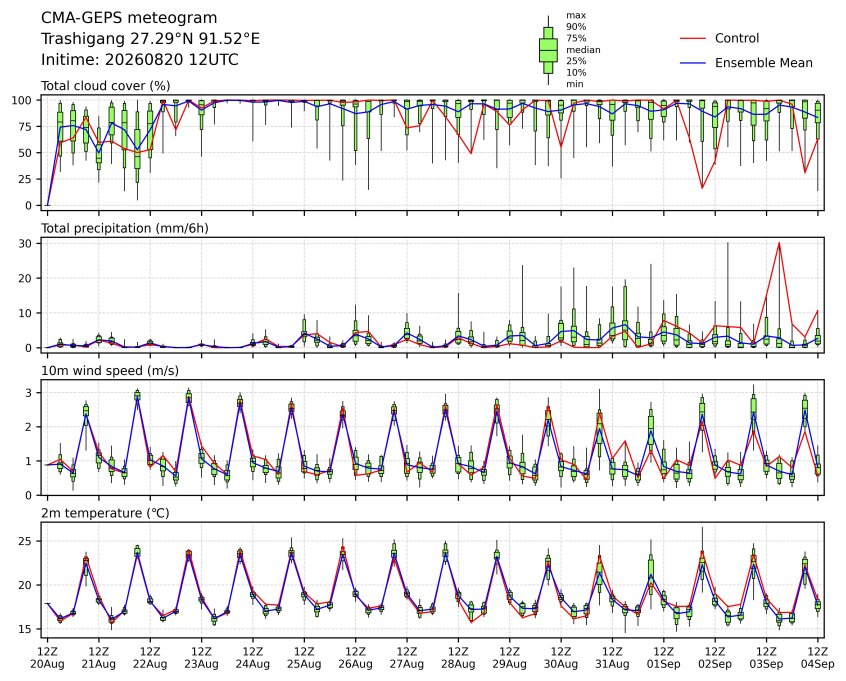Viewport: 846px width, 681px height.
Task: Click the 30 mm control precipitation peak
Action: 779,243
